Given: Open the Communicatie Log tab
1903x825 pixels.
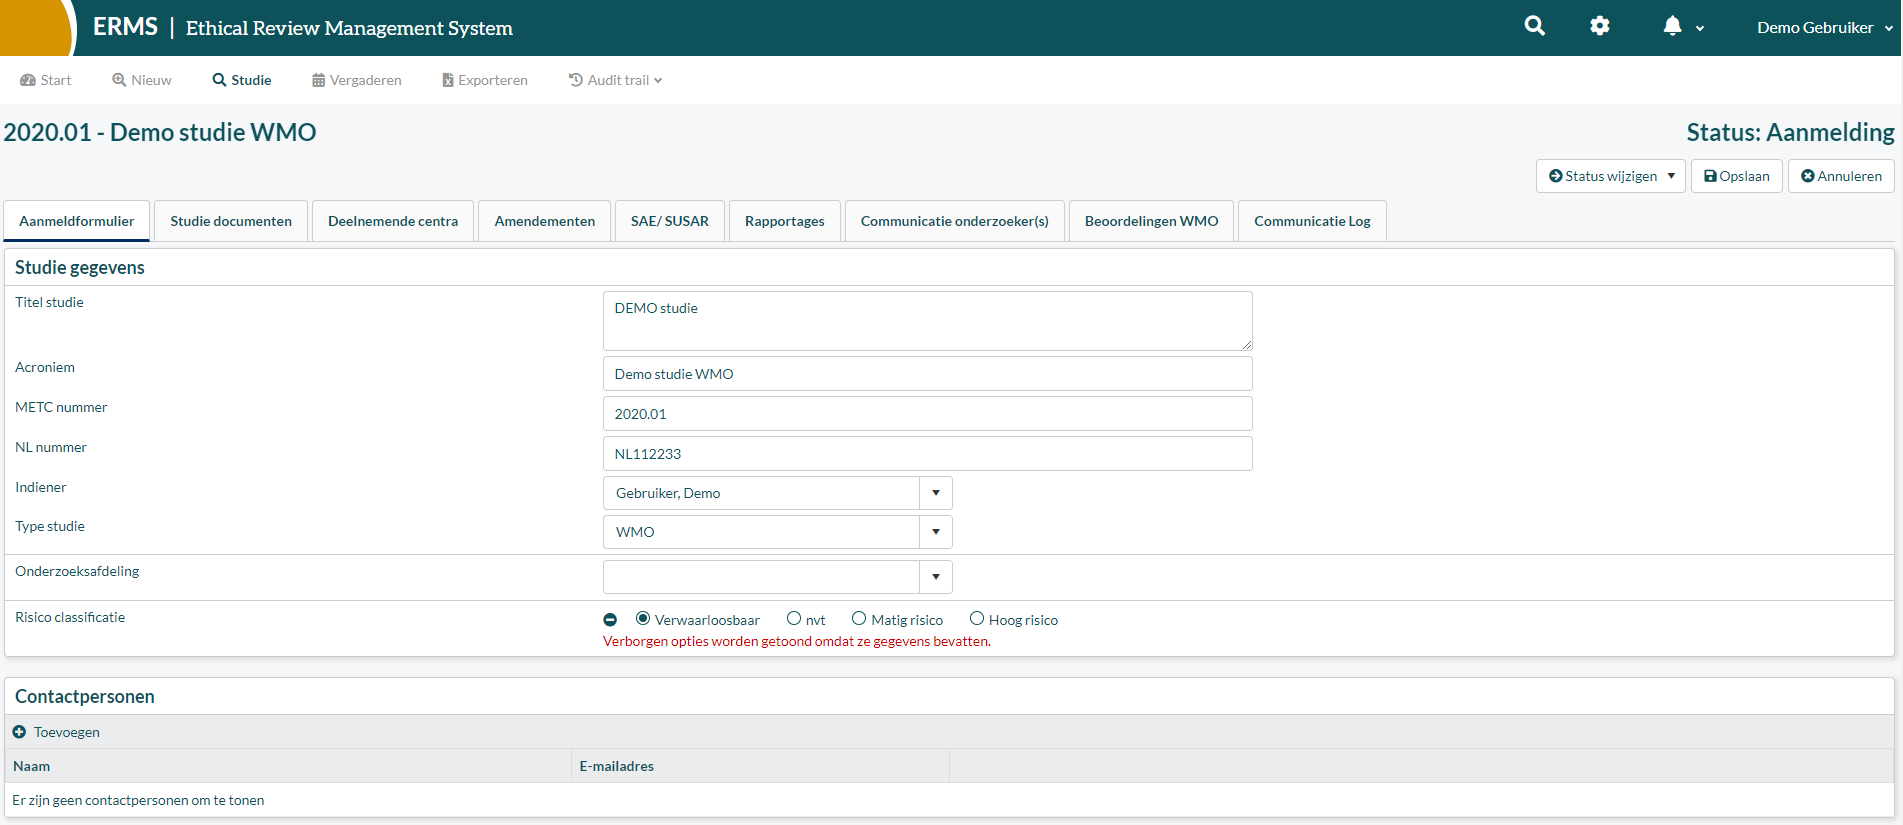Looking at the screenshot, I should [x=1313, y=221].
